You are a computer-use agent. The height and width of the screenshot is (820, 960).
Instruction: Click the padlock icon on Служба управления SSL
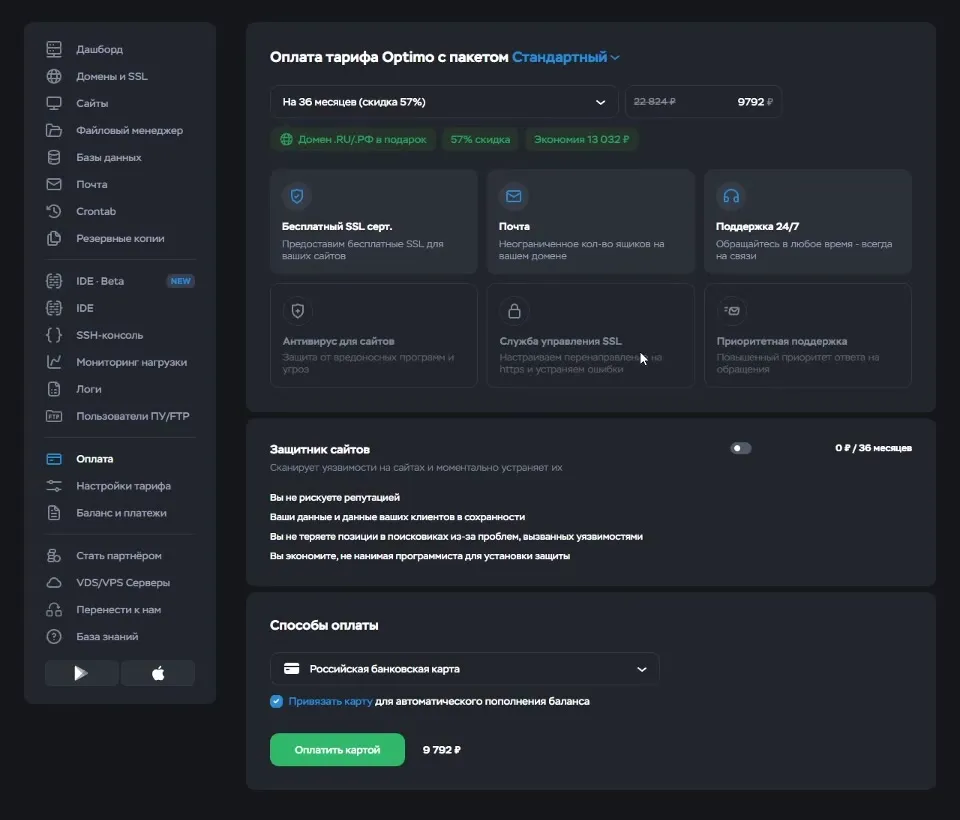[x=514, y=310]
